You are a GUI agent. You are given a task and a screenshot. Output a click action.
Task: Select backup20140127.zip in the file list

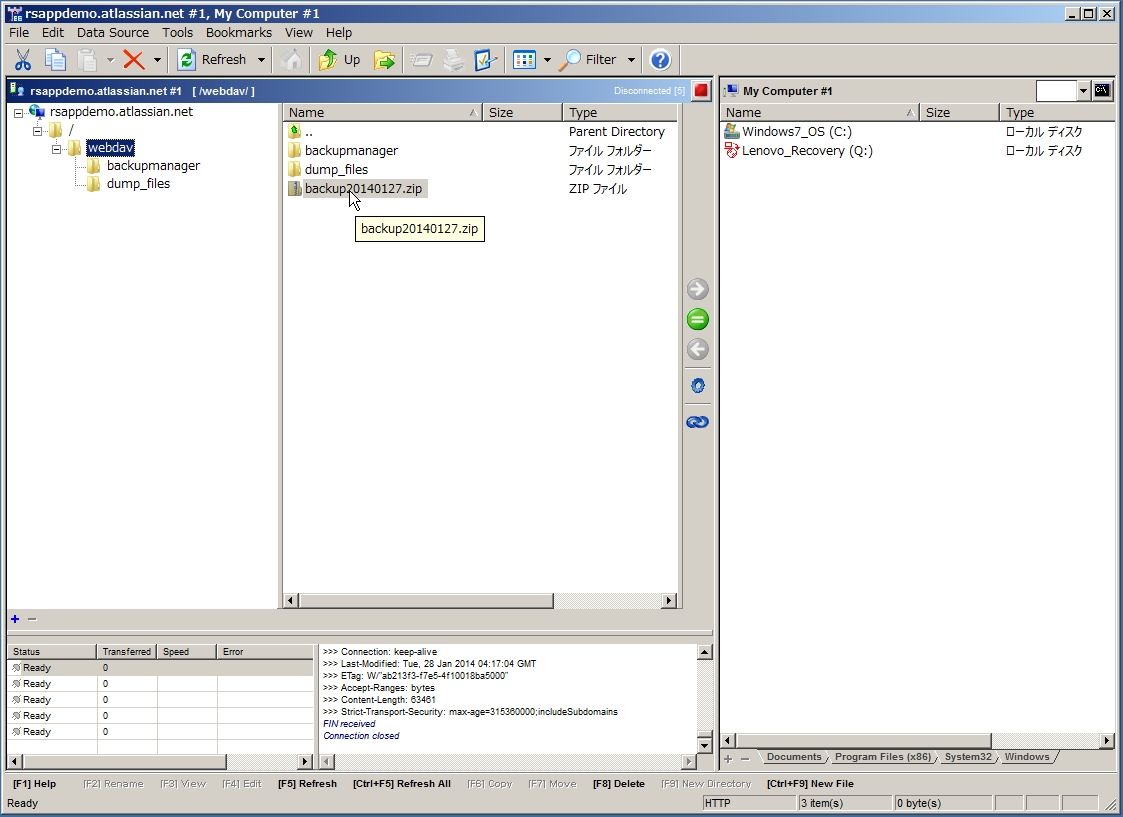[x=363, y=189]
